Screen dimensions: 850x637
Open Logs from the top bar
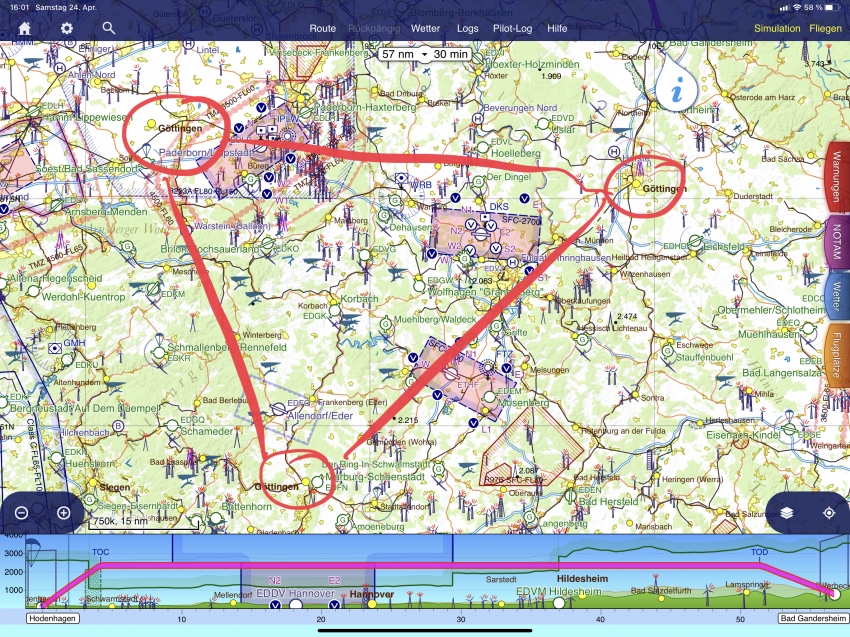[467, 28]
